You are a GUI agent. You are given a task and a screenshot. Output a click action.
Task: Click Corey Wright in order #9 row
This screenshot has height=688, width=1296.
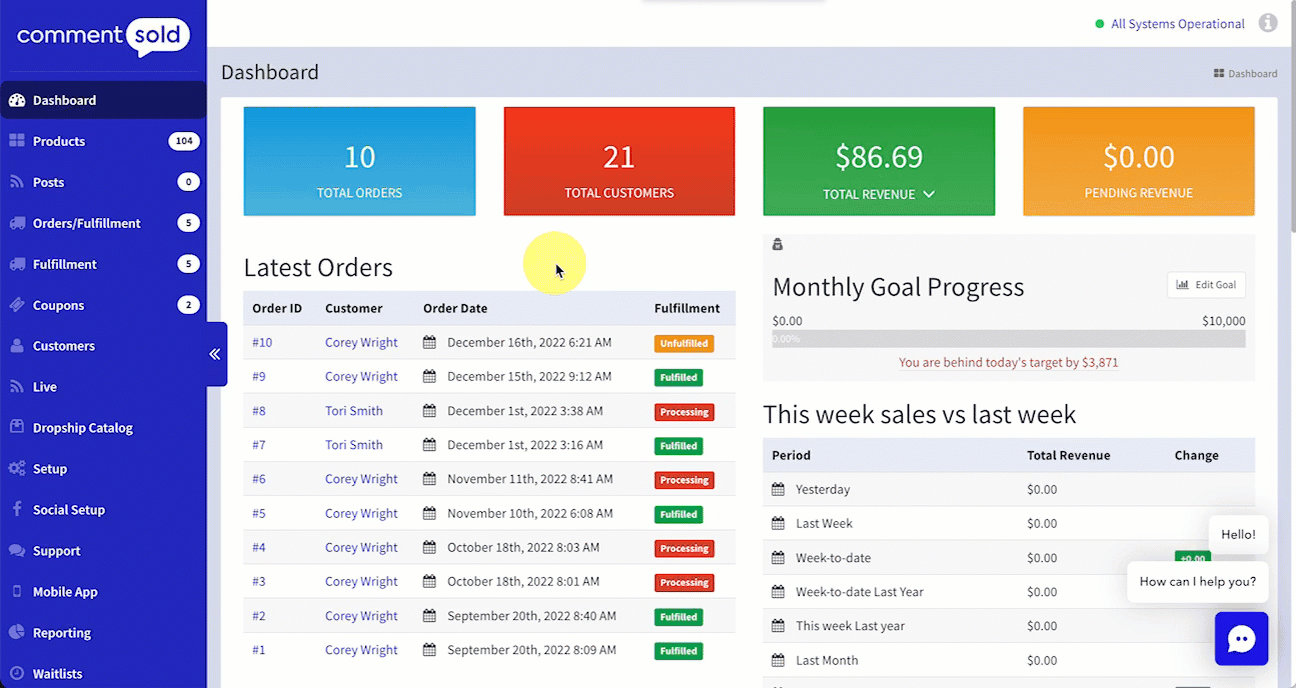[x=361, y=377]
